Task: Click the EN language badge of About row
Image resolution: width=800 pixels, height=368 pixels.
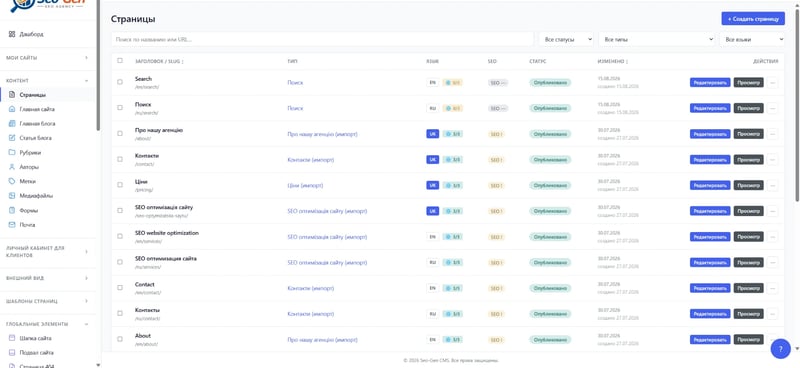Action: click(x=433, y=339)
